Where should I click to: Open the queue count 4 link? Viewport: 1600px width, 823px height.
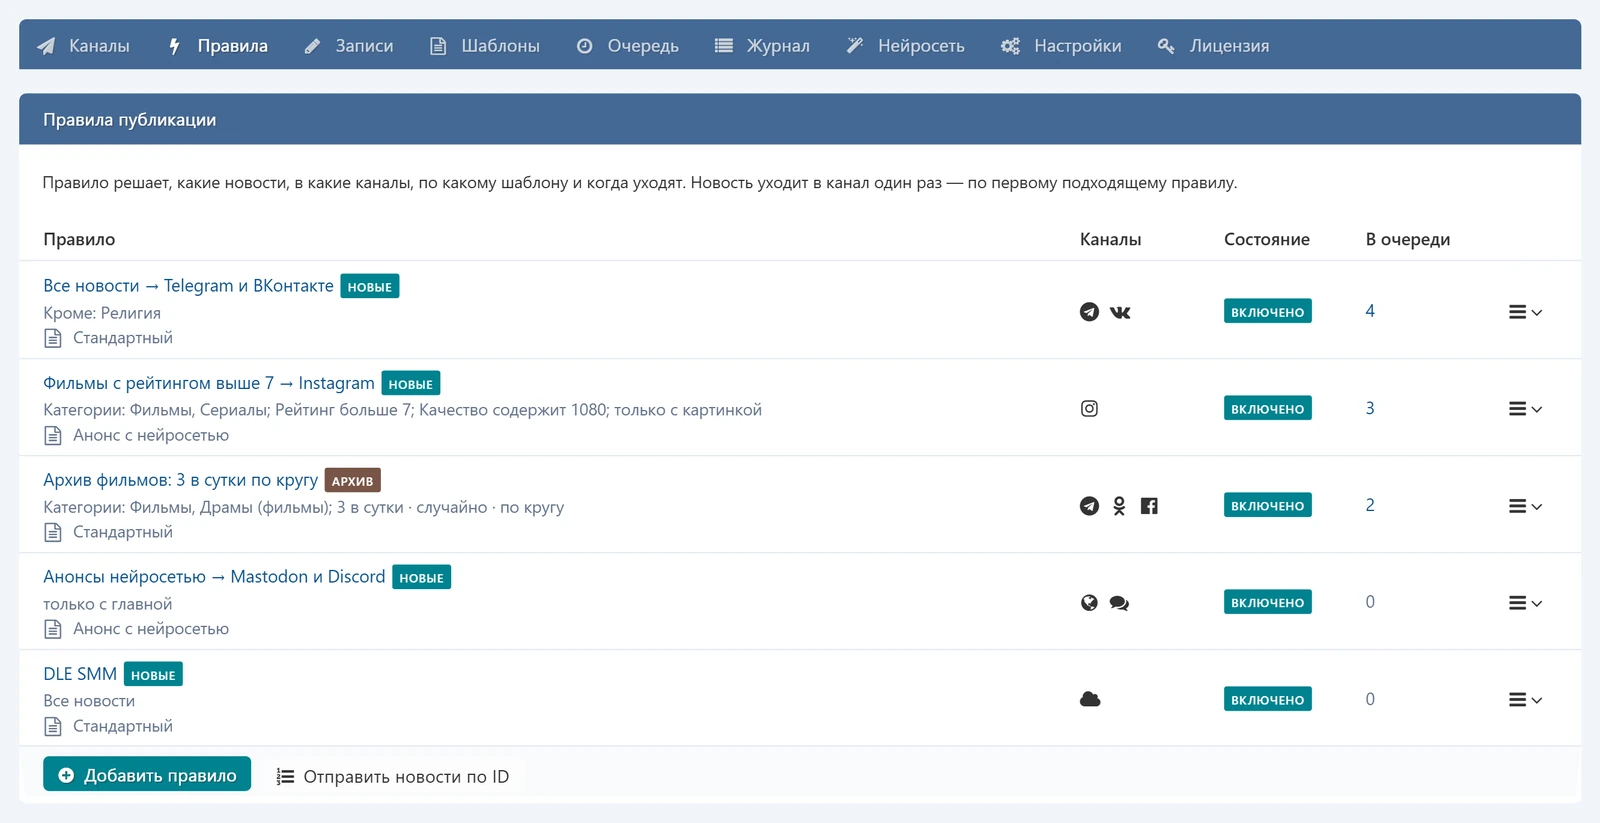(1370, 311)
